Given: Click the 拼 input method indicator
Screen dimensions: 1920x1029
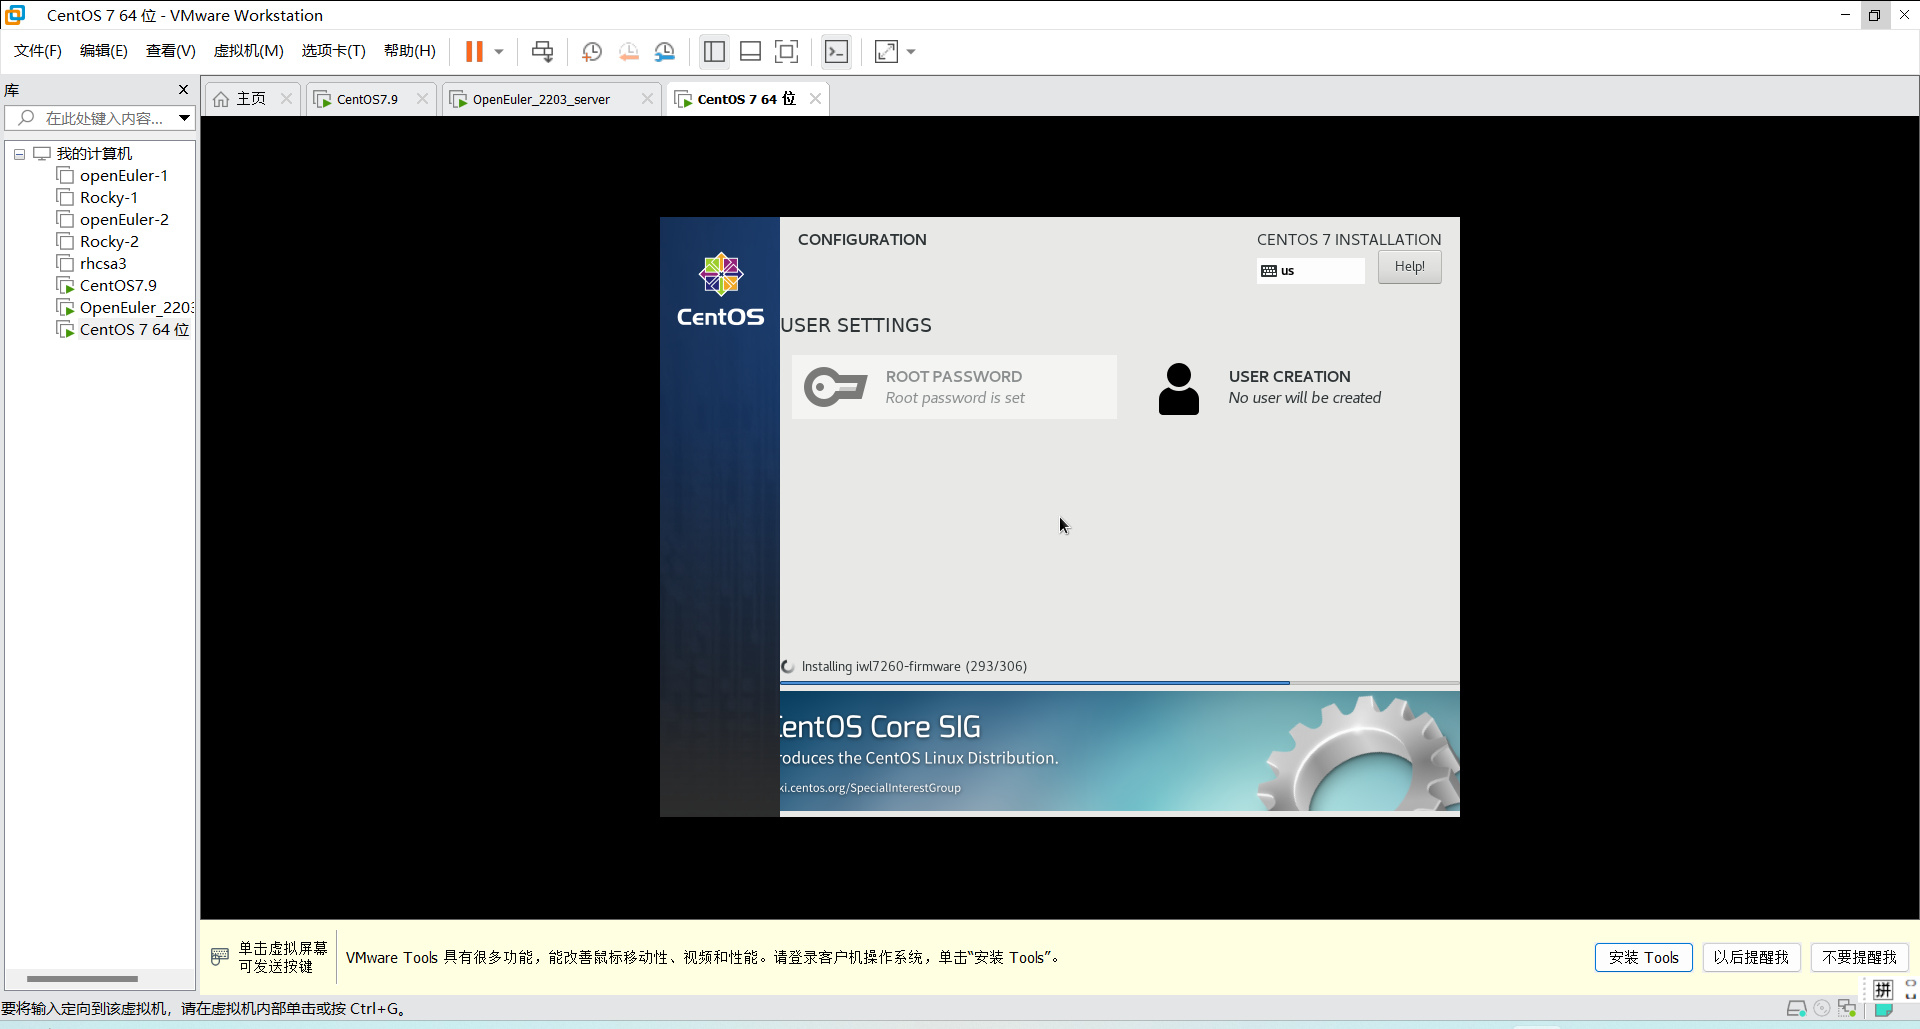Looking at the screenshot, I should click(1884, 990).
